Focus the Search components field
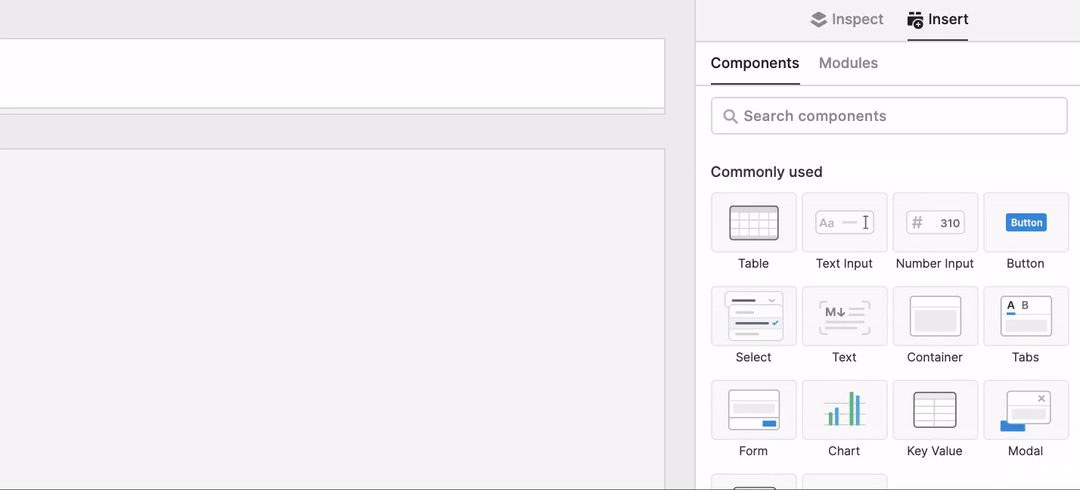 tap(889, 116)
